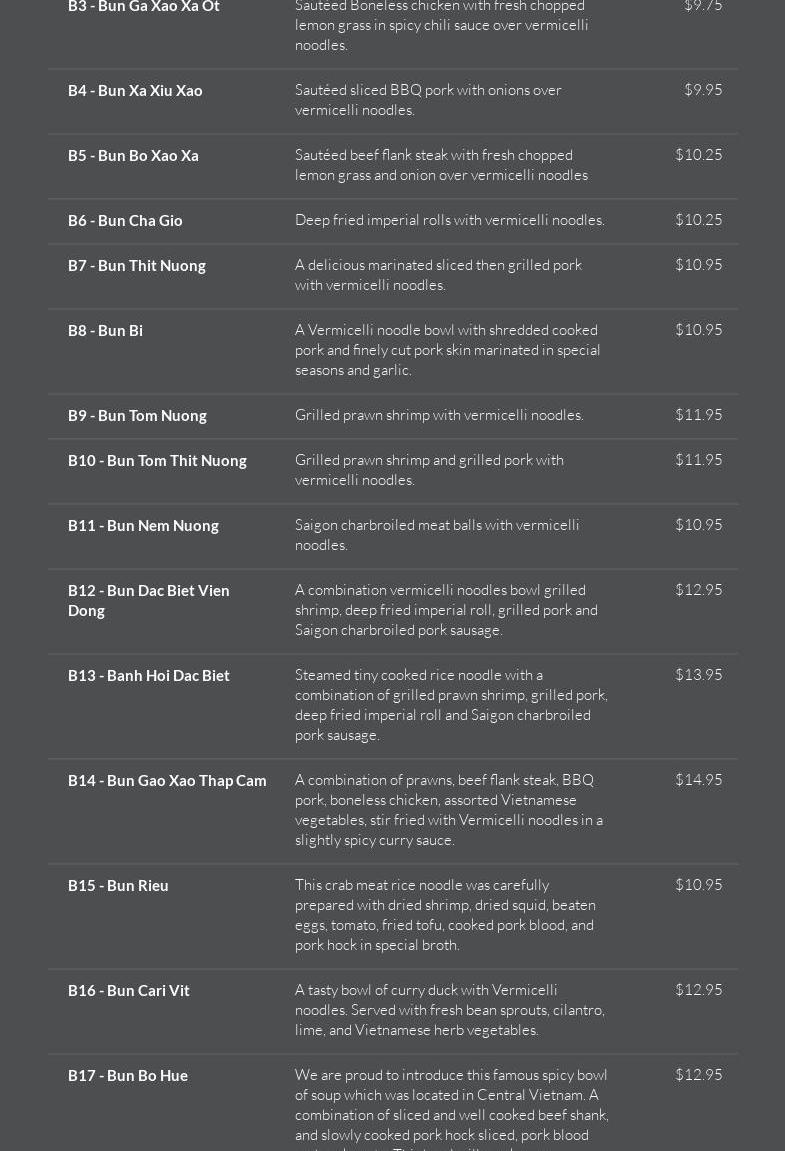The height and width of the screenshot is (1151, 785).
Task: Click B10 - Bun Tom Thit Nuong title
Action: (157, 461)
